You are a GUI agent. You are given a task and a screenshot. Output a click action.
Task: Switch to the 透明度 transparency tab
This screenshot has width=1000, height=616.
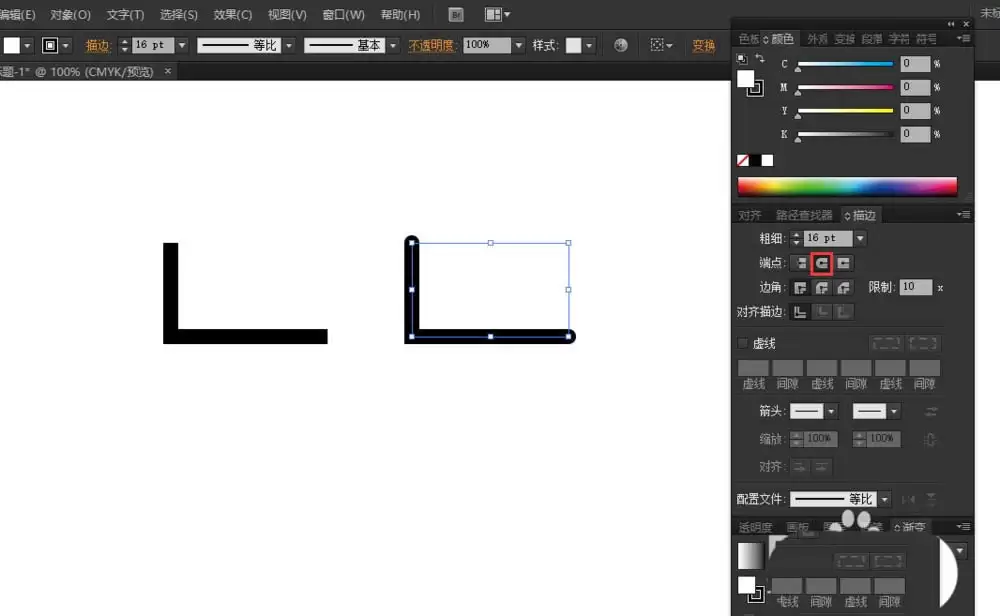click(x=755, y=527)
